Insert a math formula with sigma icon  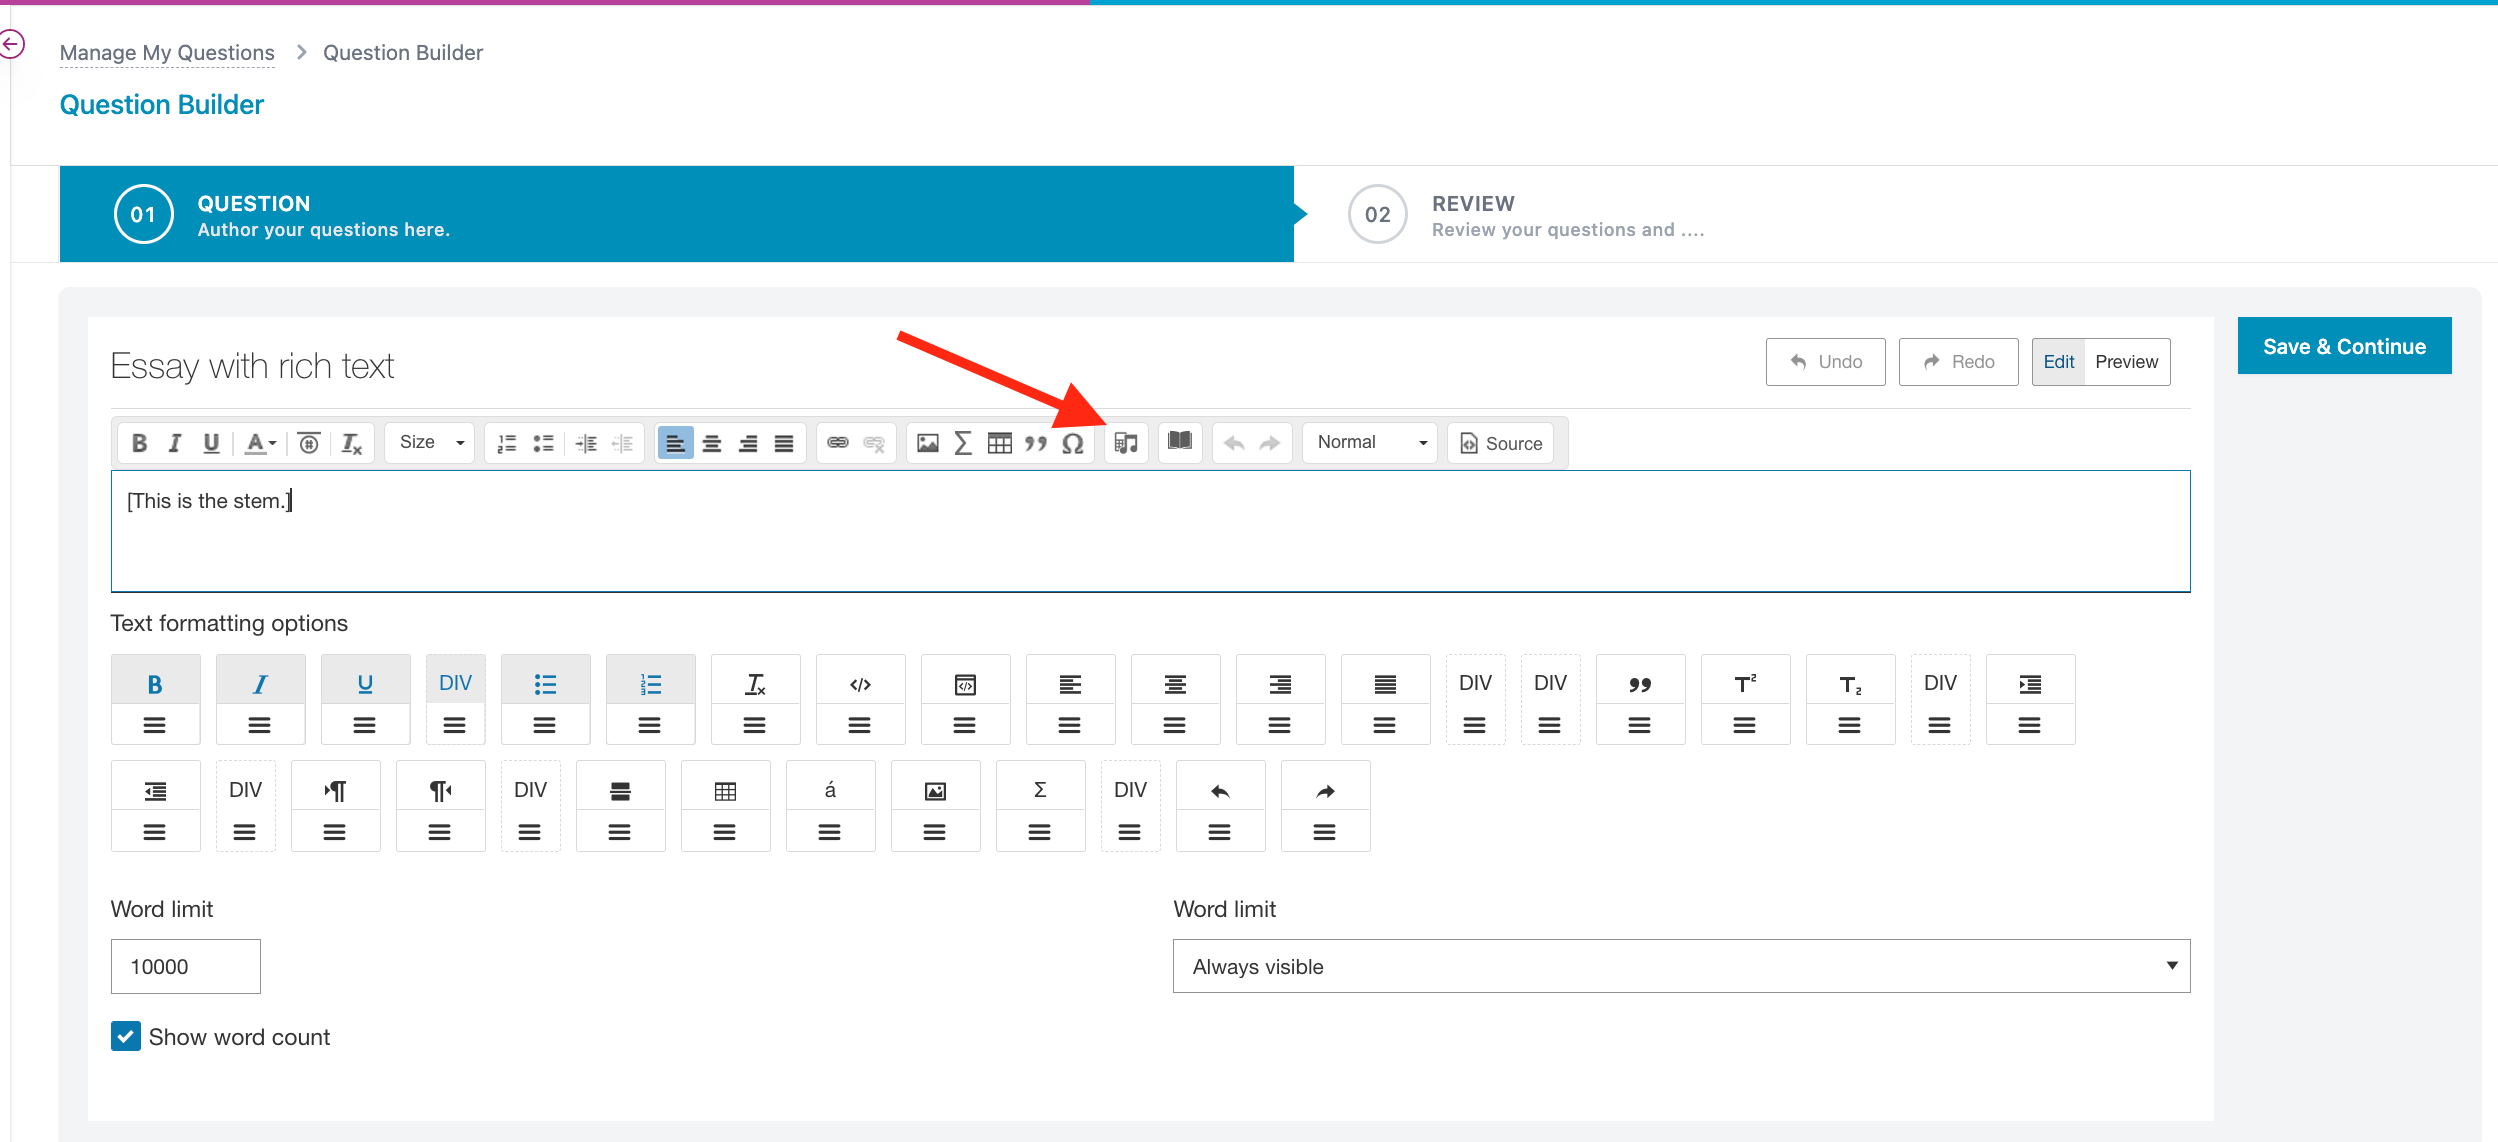(963, 443)
